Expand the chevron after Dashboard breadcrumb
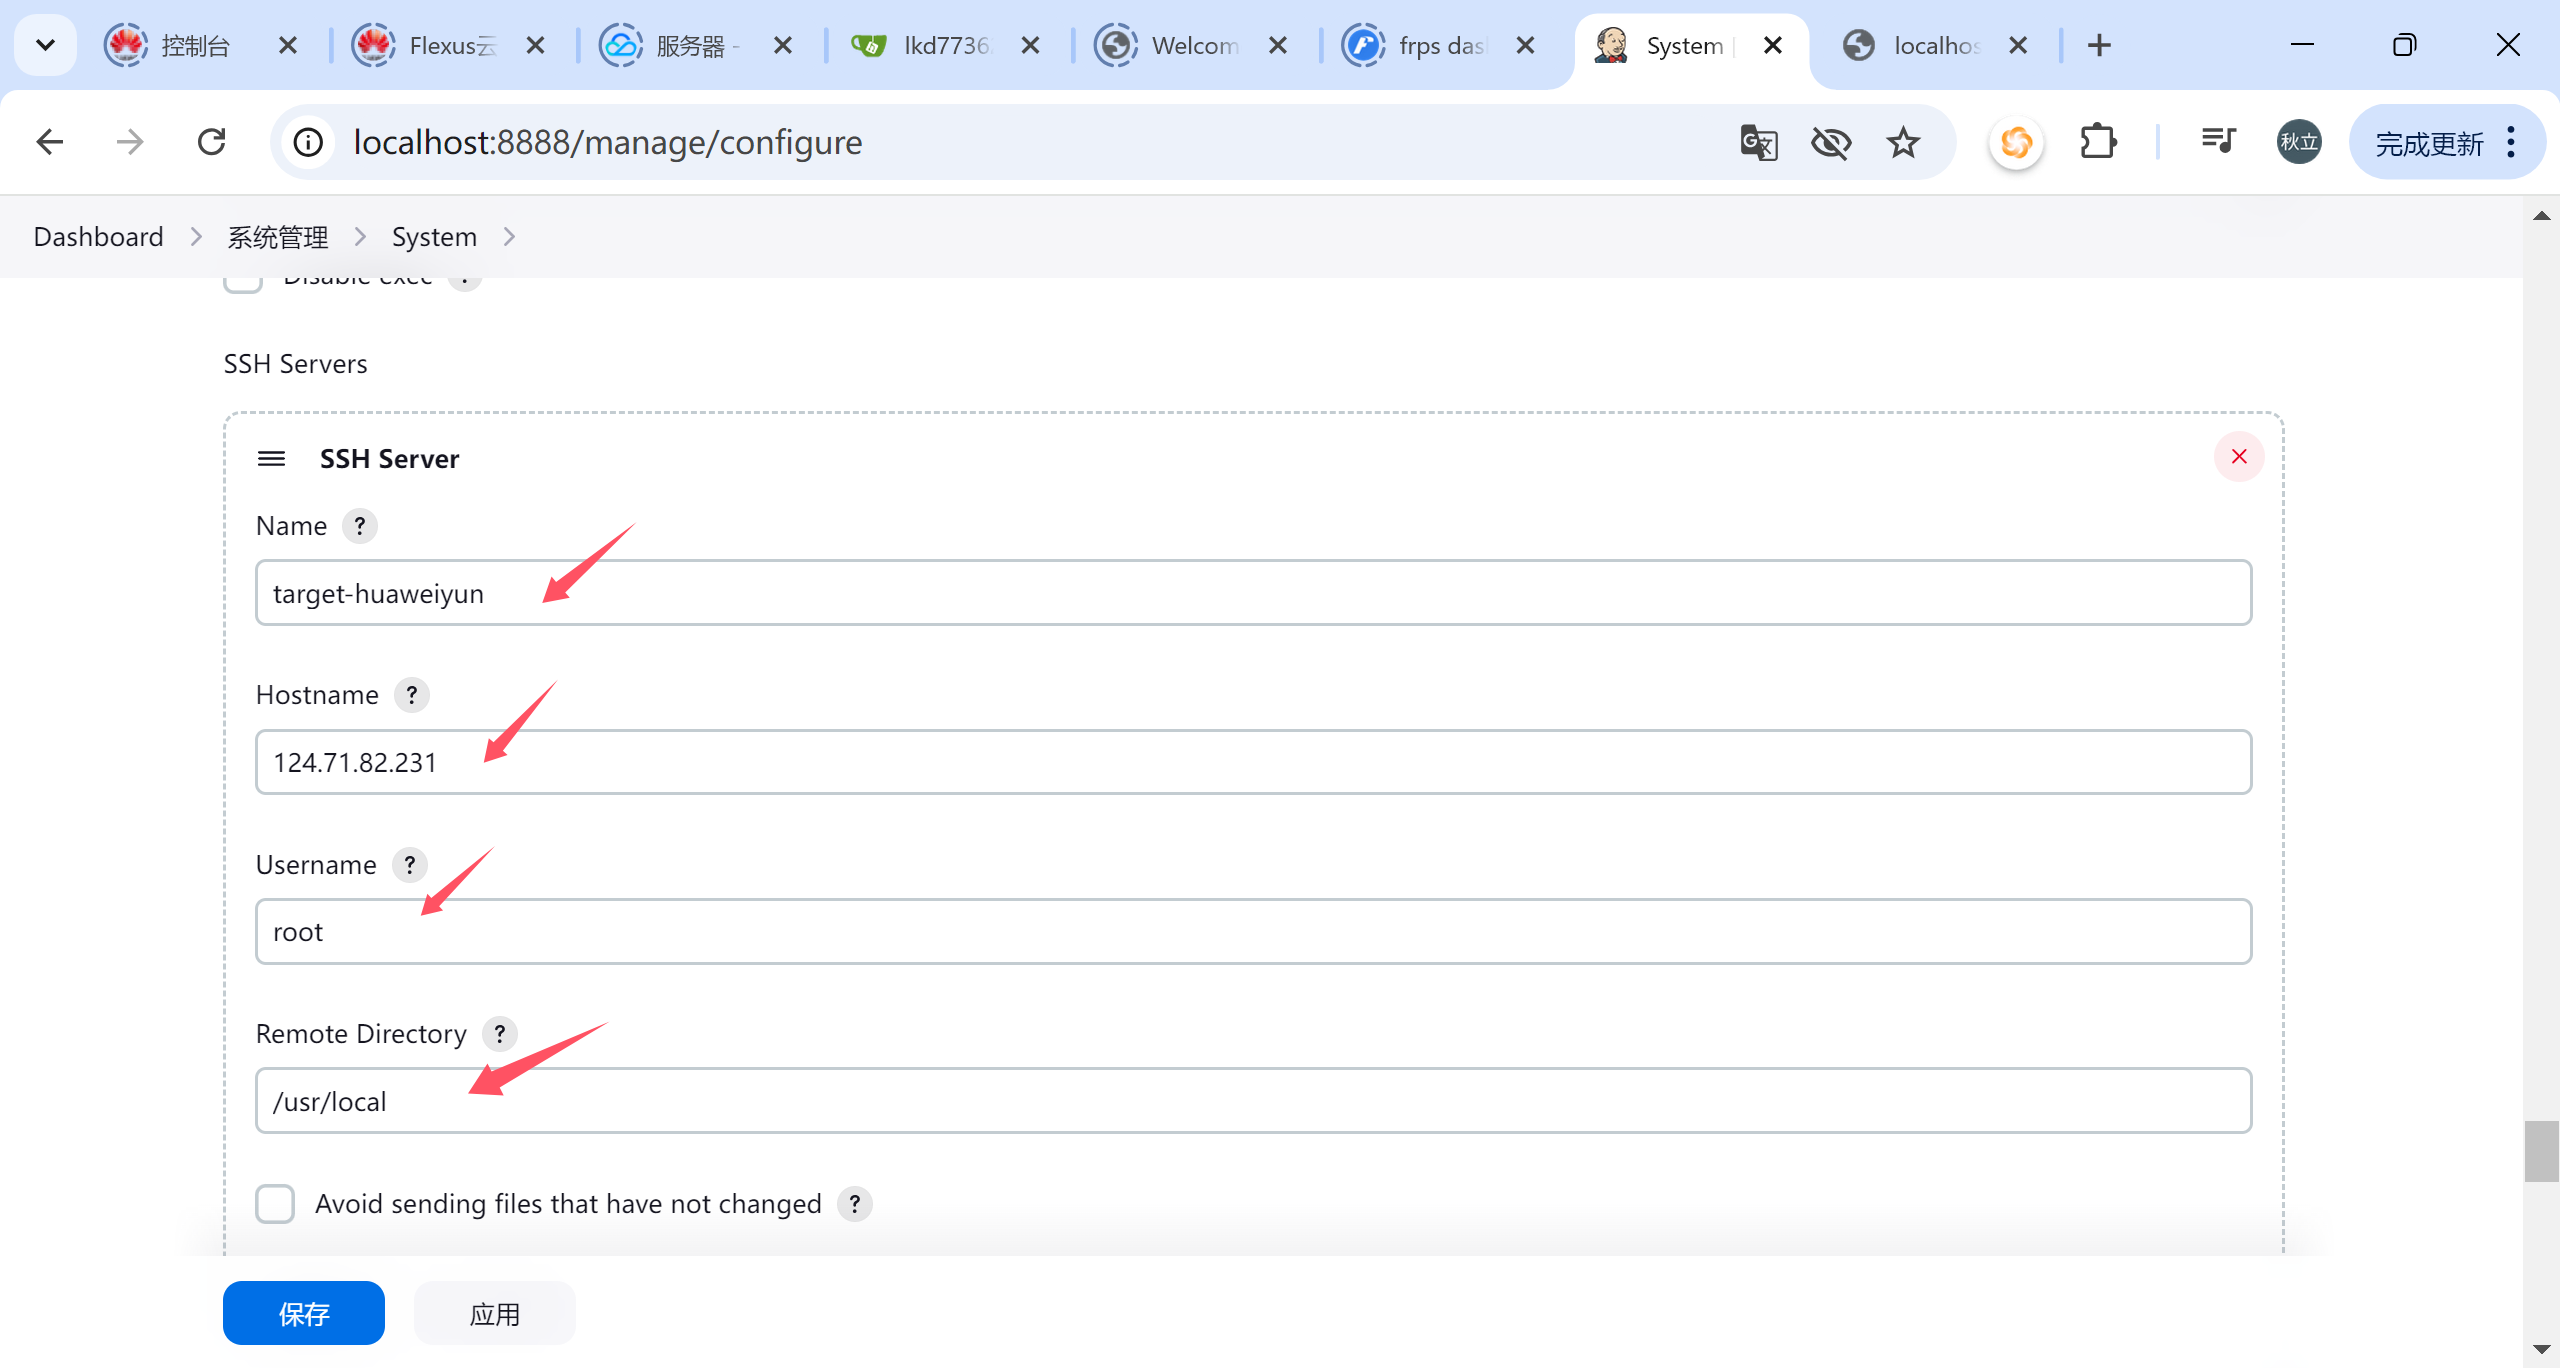This screenshot has height=1368, width=2560. coord(196,237)
